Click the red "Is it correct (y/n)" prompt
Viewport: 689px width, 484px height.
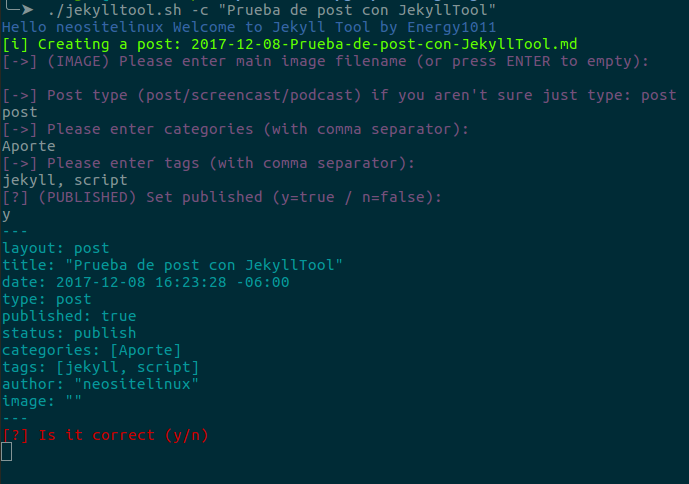(x=105, y=435)
